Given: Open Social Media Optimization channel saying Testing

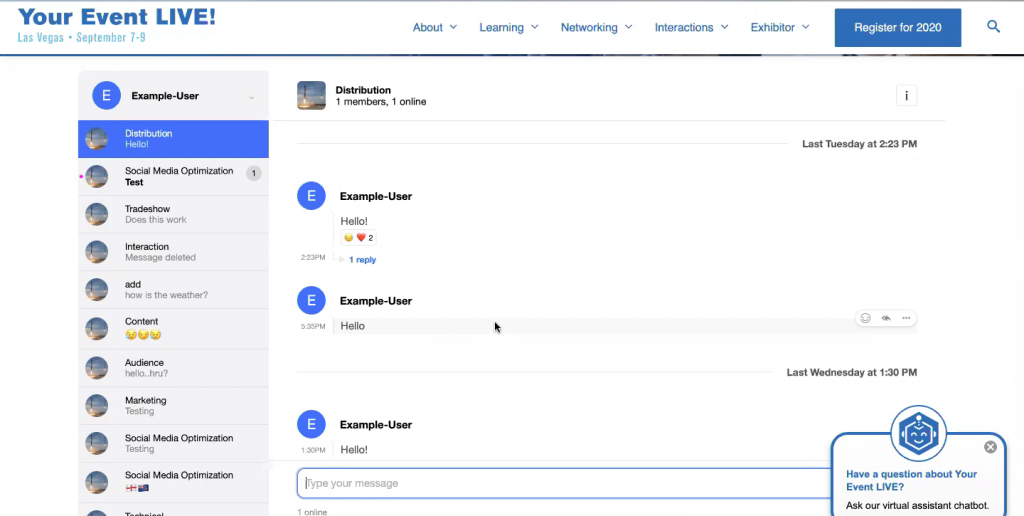Looking at the screenshot, I should [173, 443].
